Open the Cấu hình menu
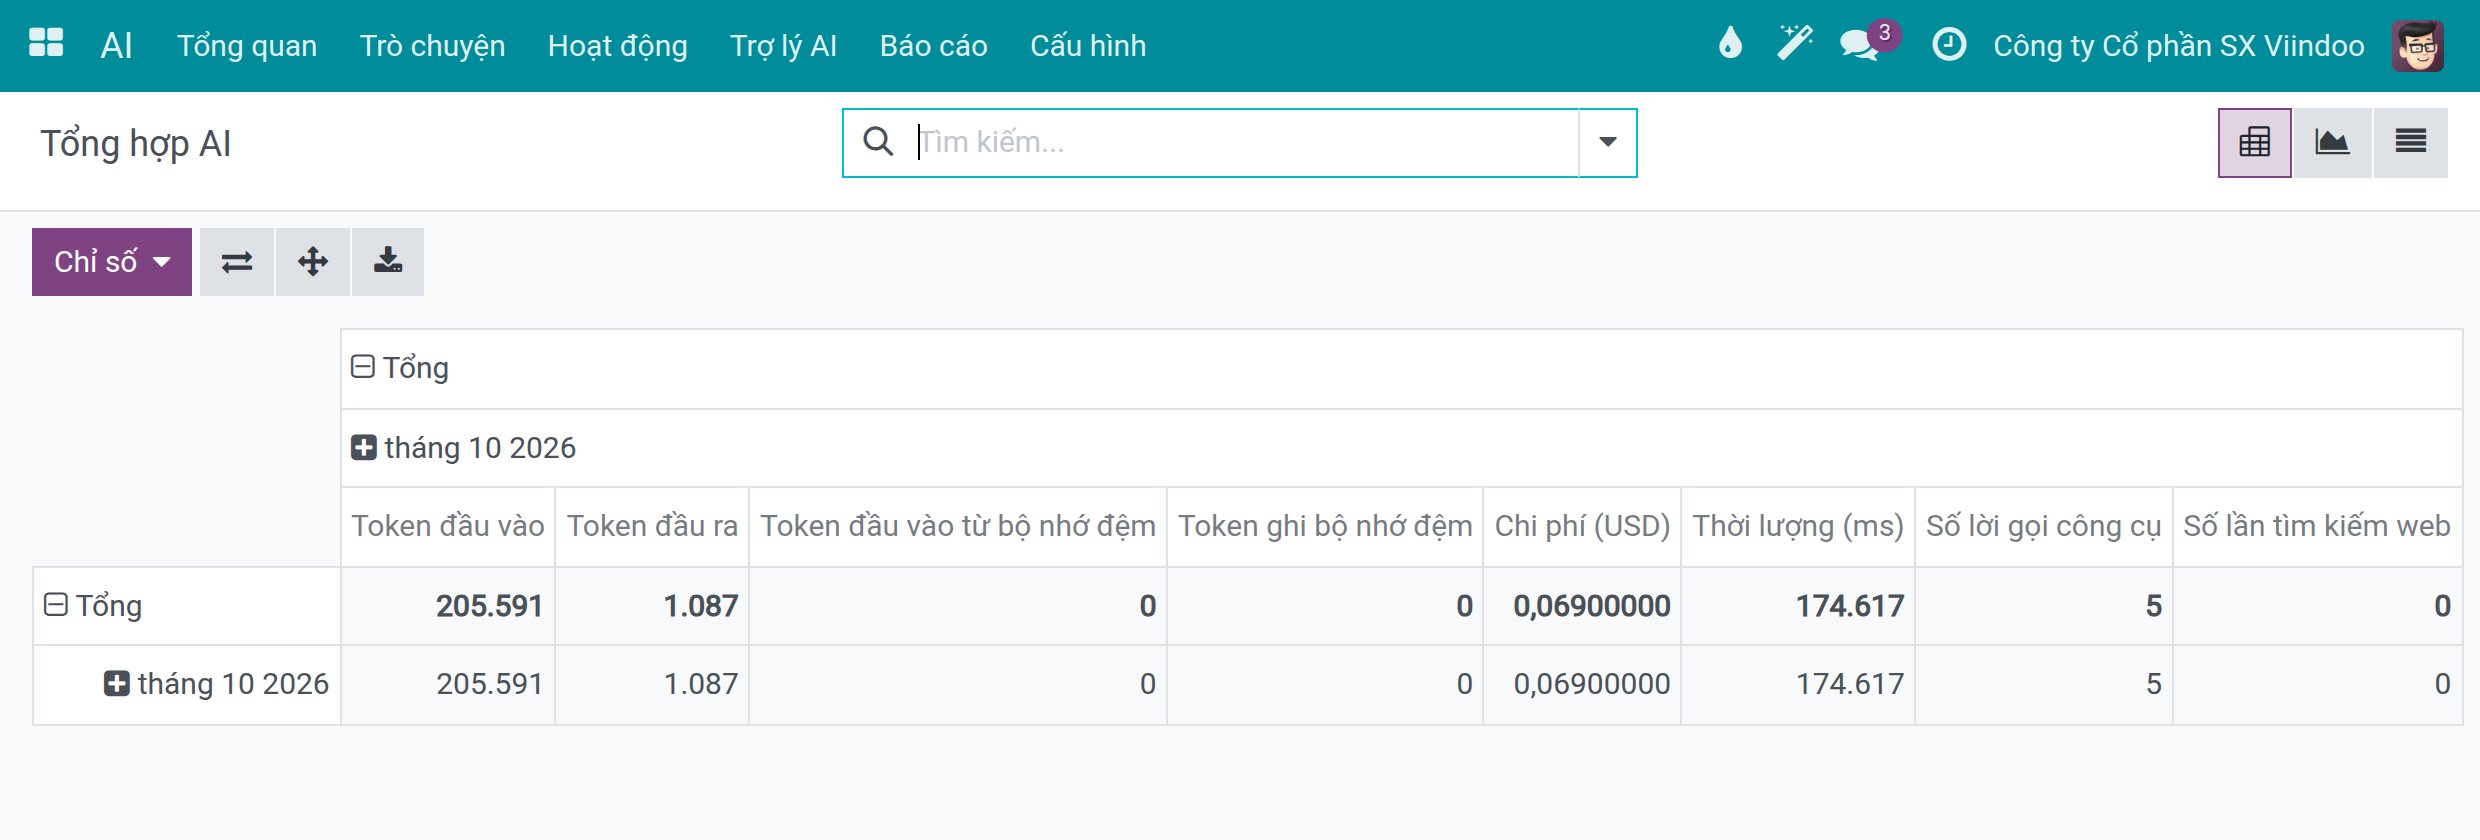 [x=1088, y=46]
